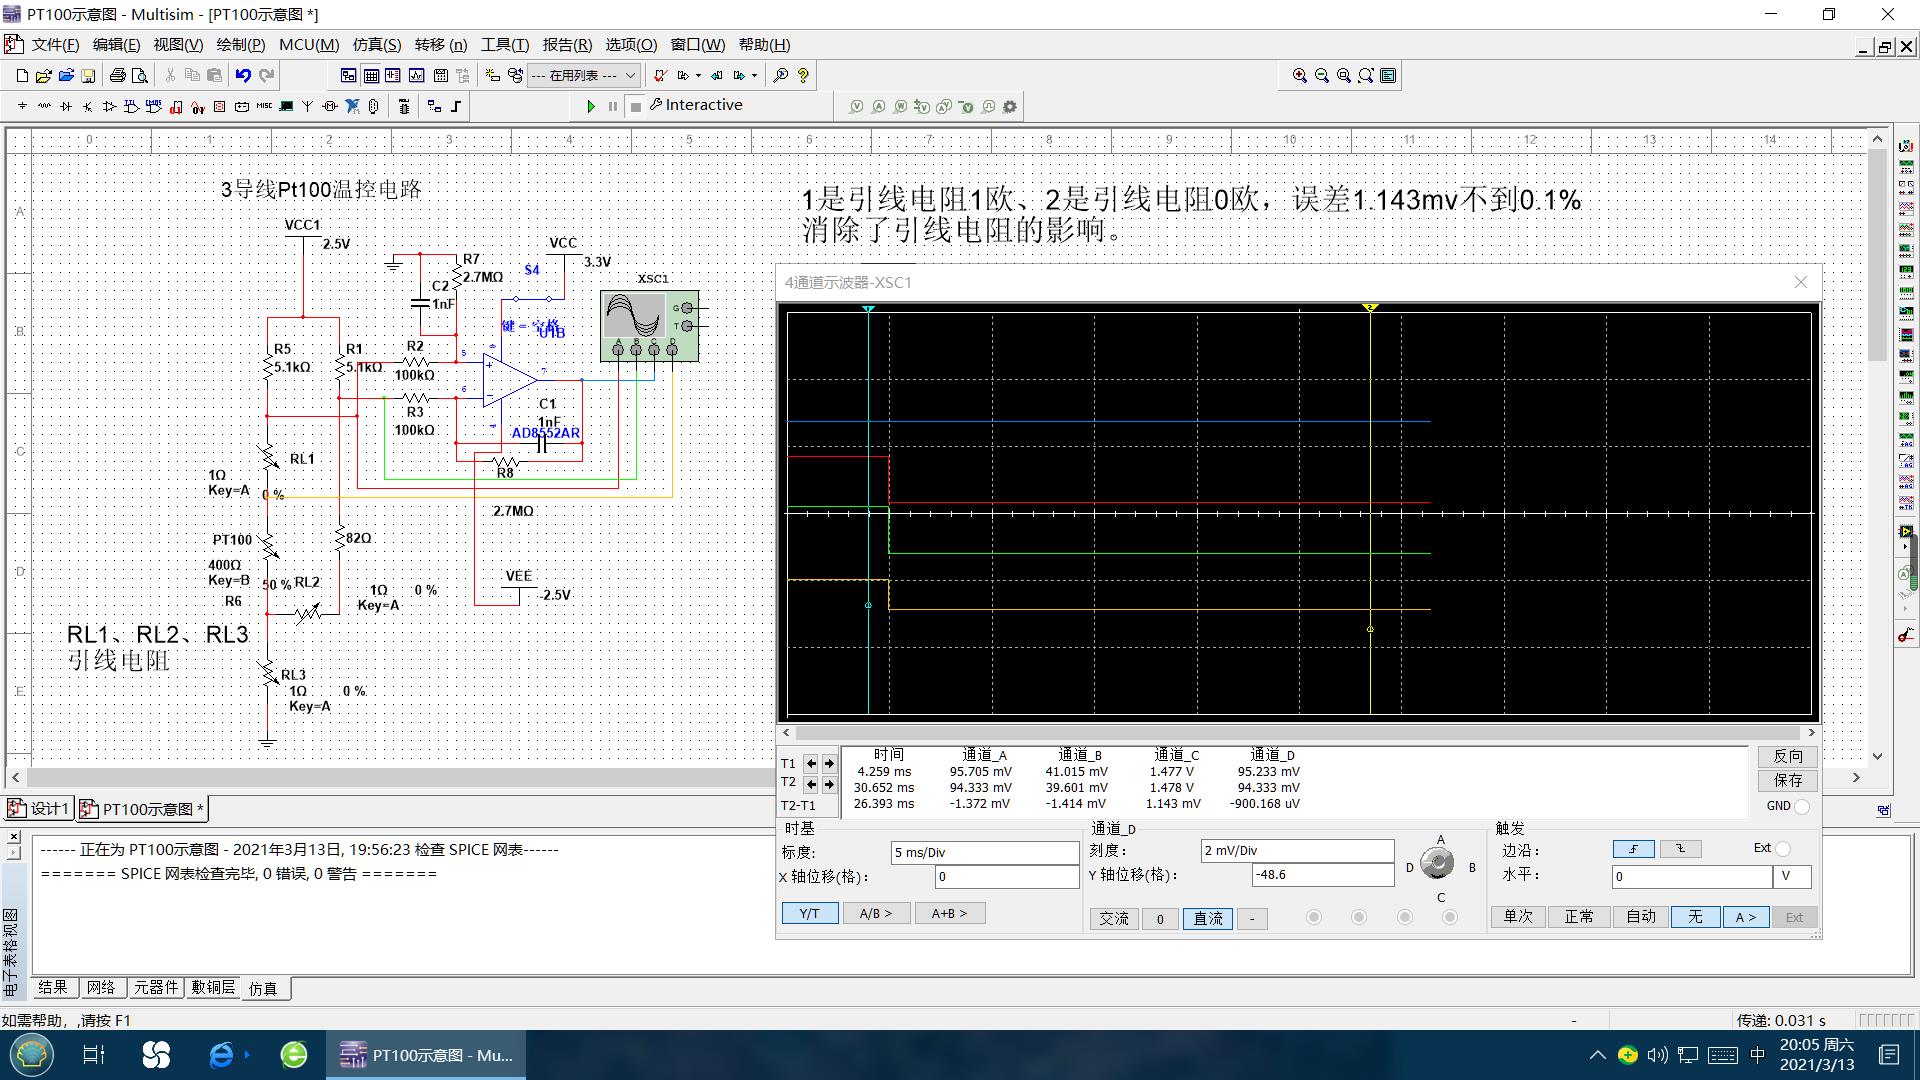
Task: Save the current schematic
Action: click(x=88, y=75)
